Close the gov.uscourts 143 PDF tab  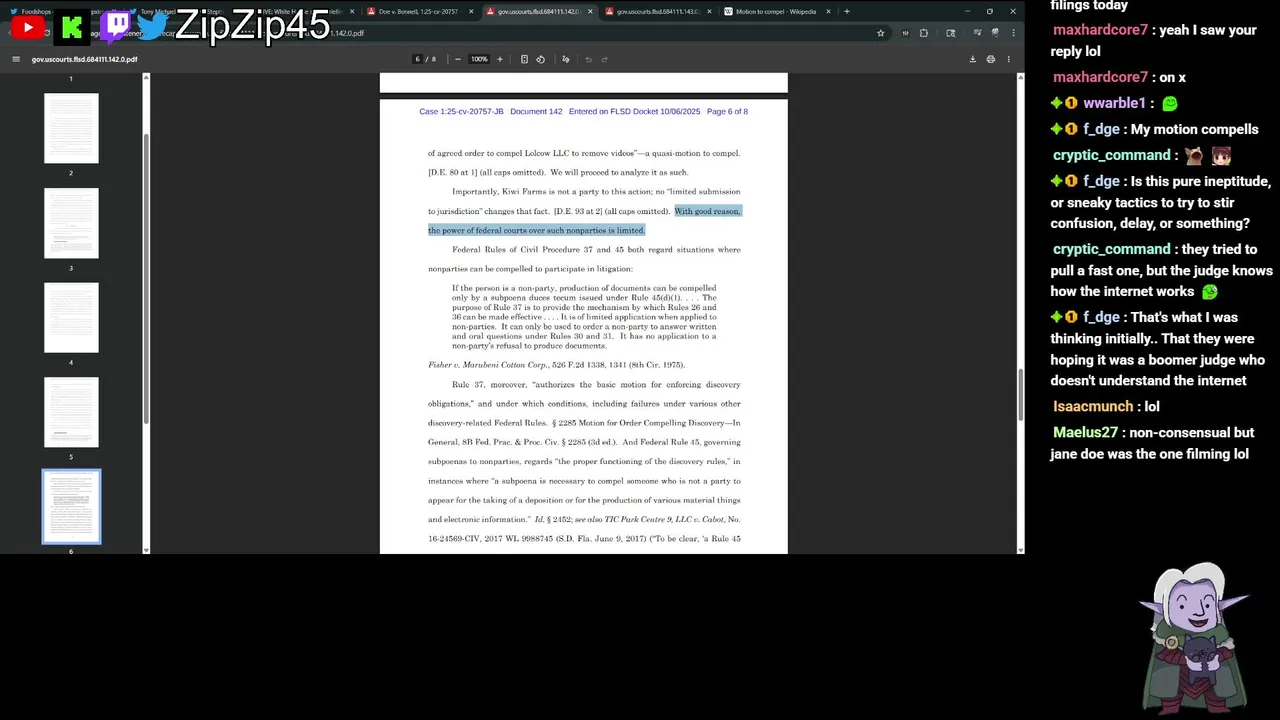pyautogui.click(x=709, y=12)
